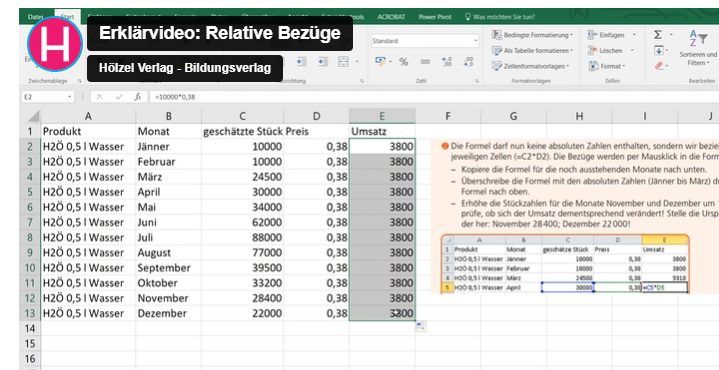Select row header 7

[x=30, y=222]
